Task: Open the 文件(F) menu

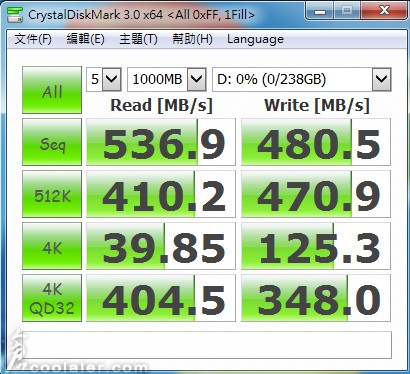Action: 33,39
